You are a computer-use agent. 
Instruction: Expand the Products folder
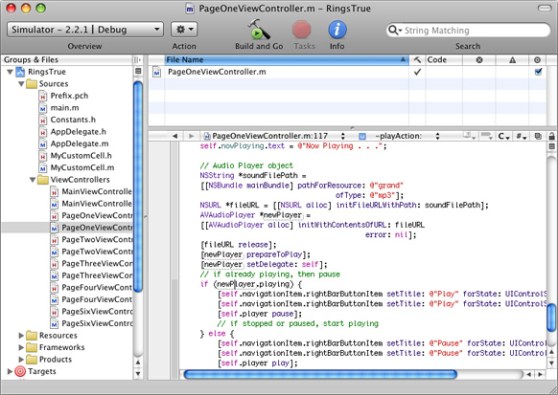(21, 359)
